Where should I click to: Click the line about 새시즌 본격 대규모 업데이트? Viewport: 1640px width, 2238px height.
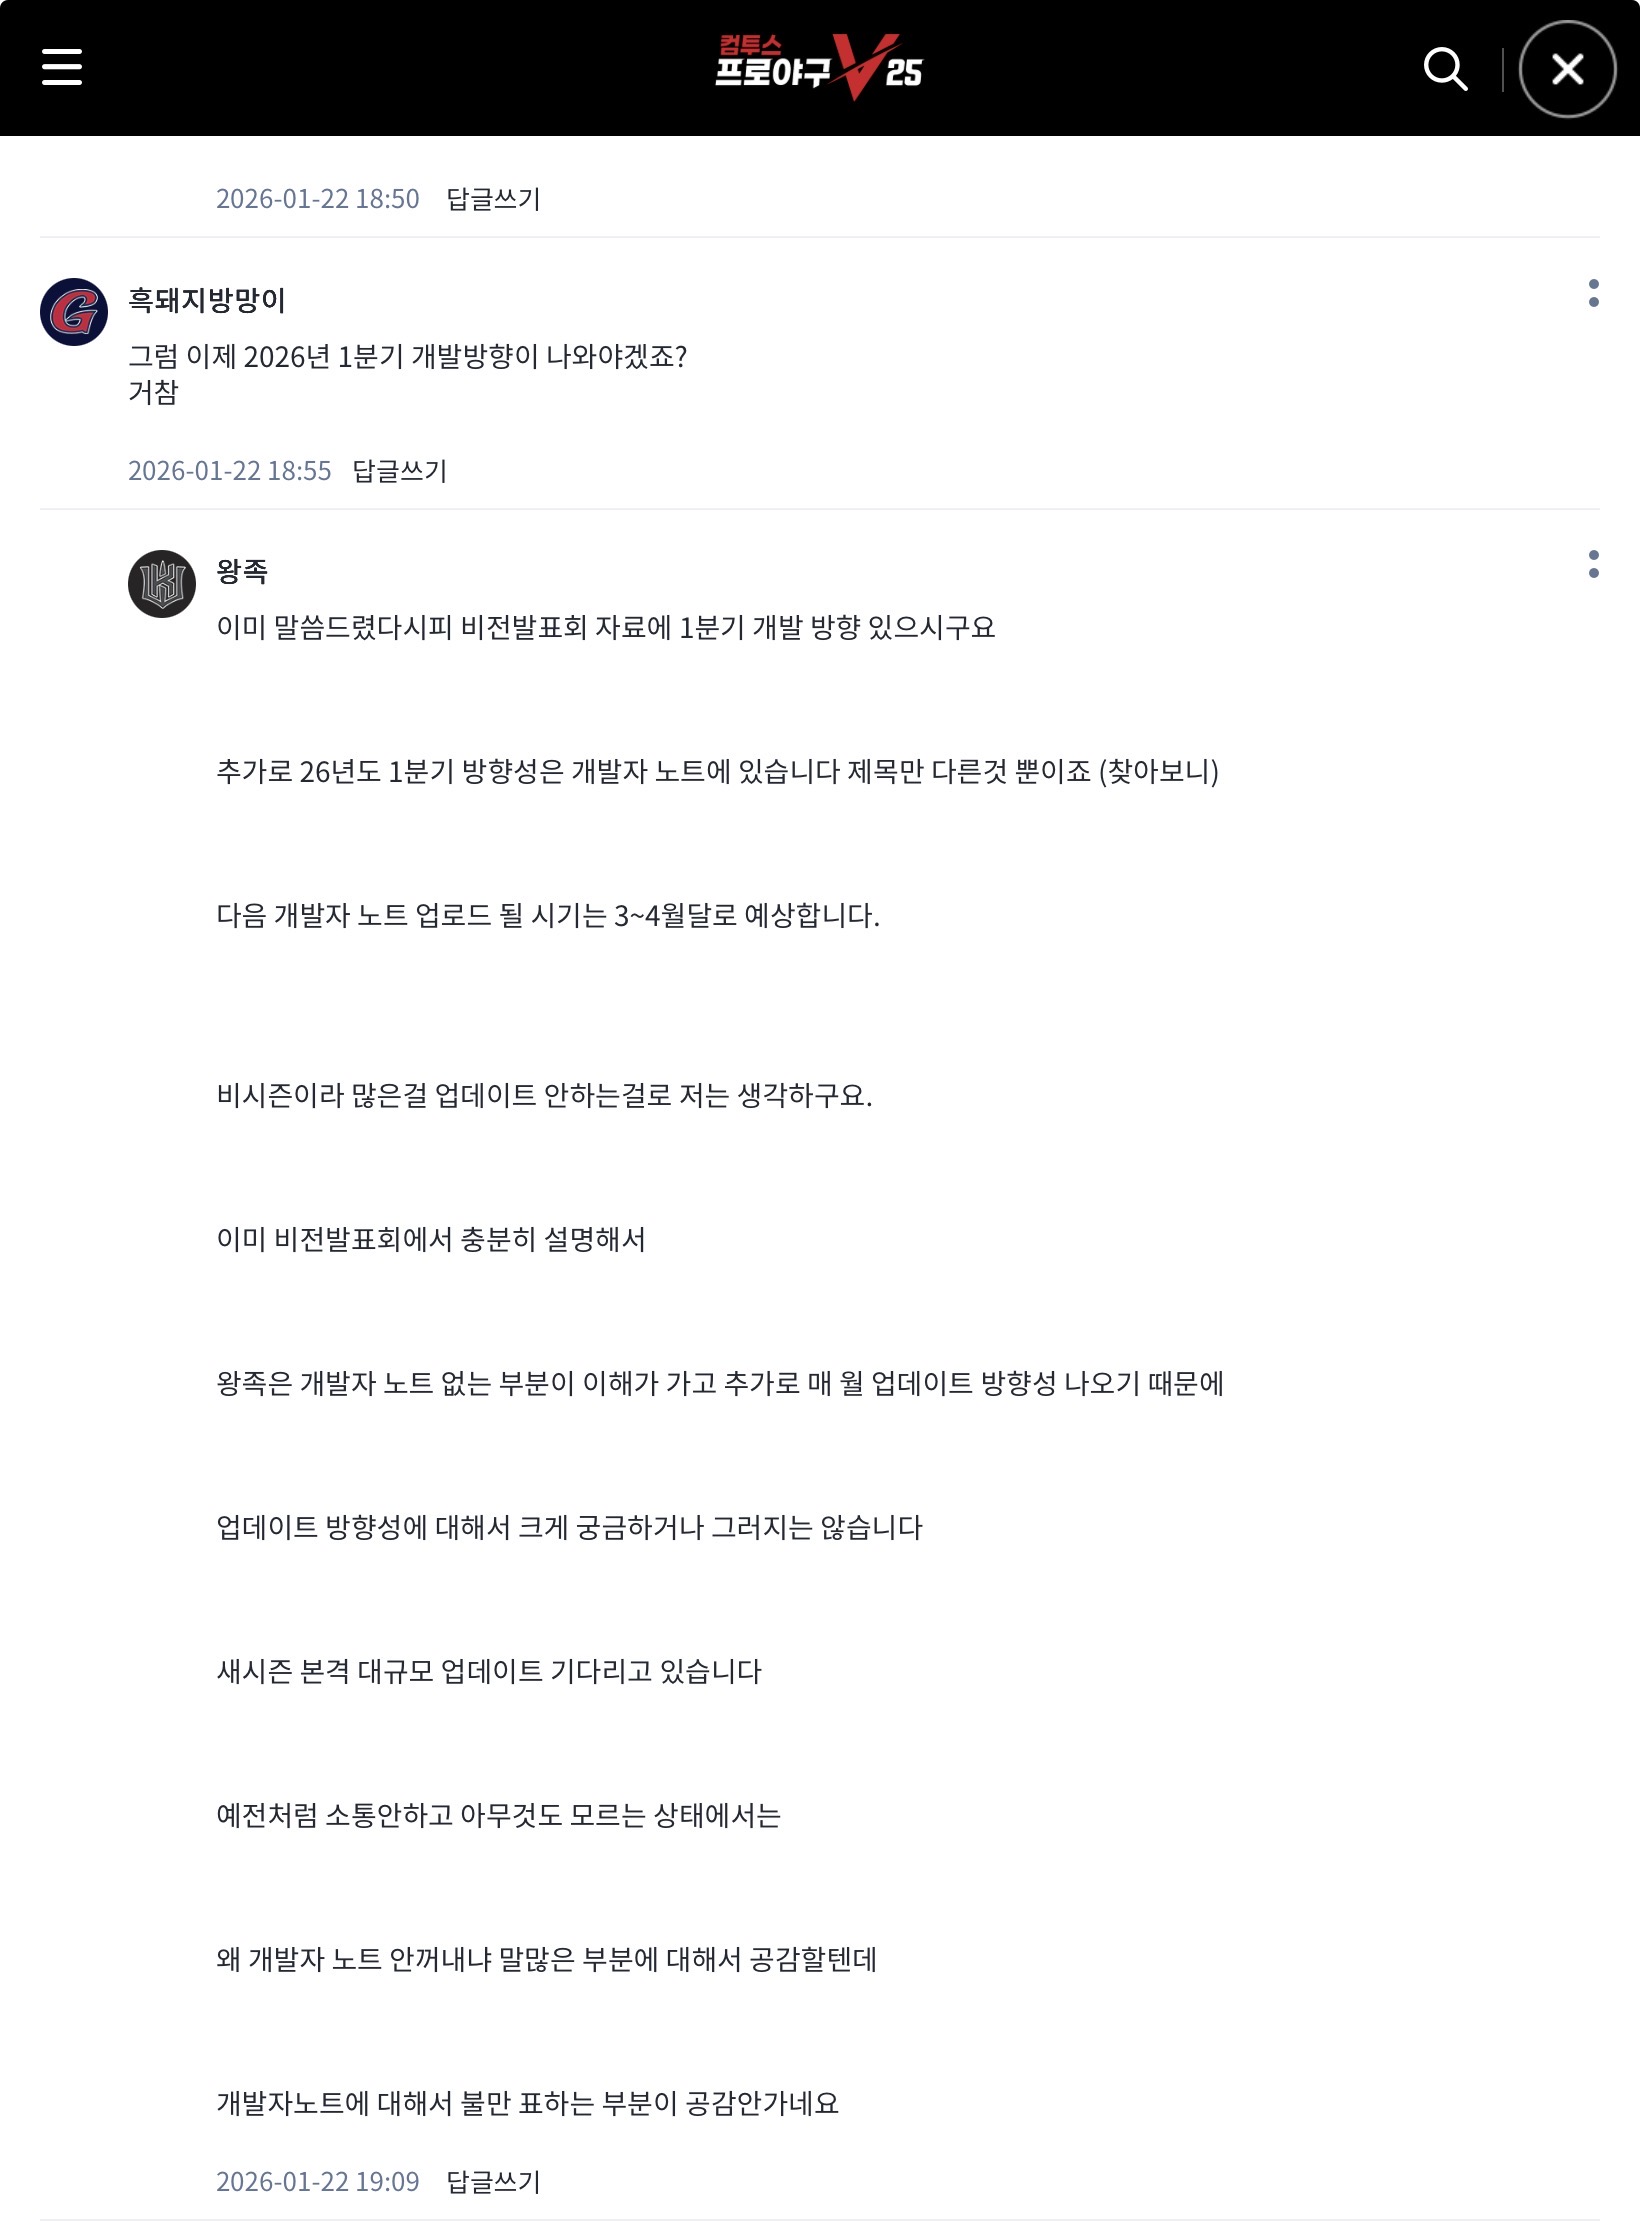(489, 1671)
